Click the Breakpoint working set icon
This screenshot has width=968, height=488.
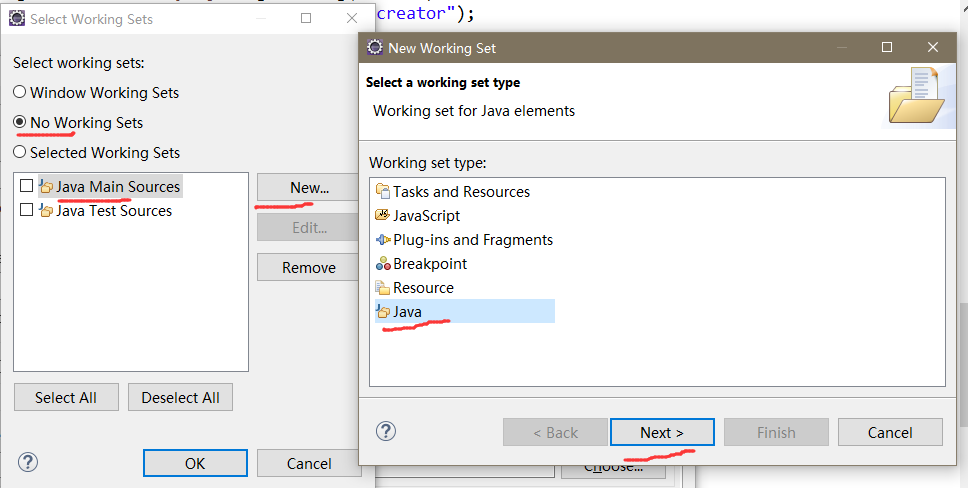383,264
